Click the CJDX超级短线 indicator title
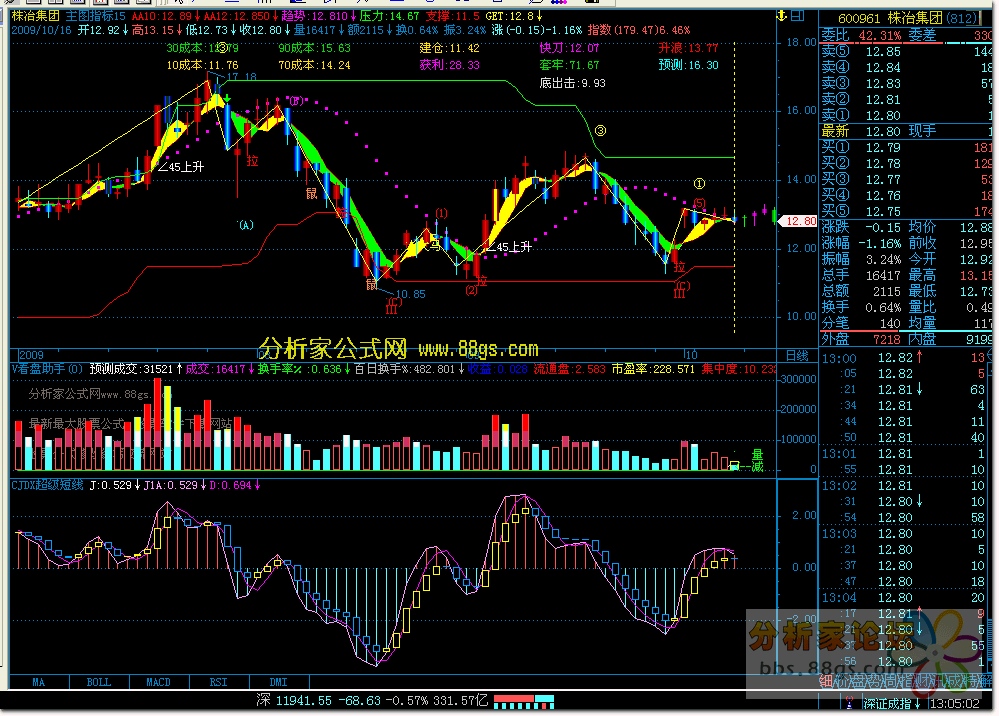The width and height of the screenshot is (999, 716). click(47, 485)
